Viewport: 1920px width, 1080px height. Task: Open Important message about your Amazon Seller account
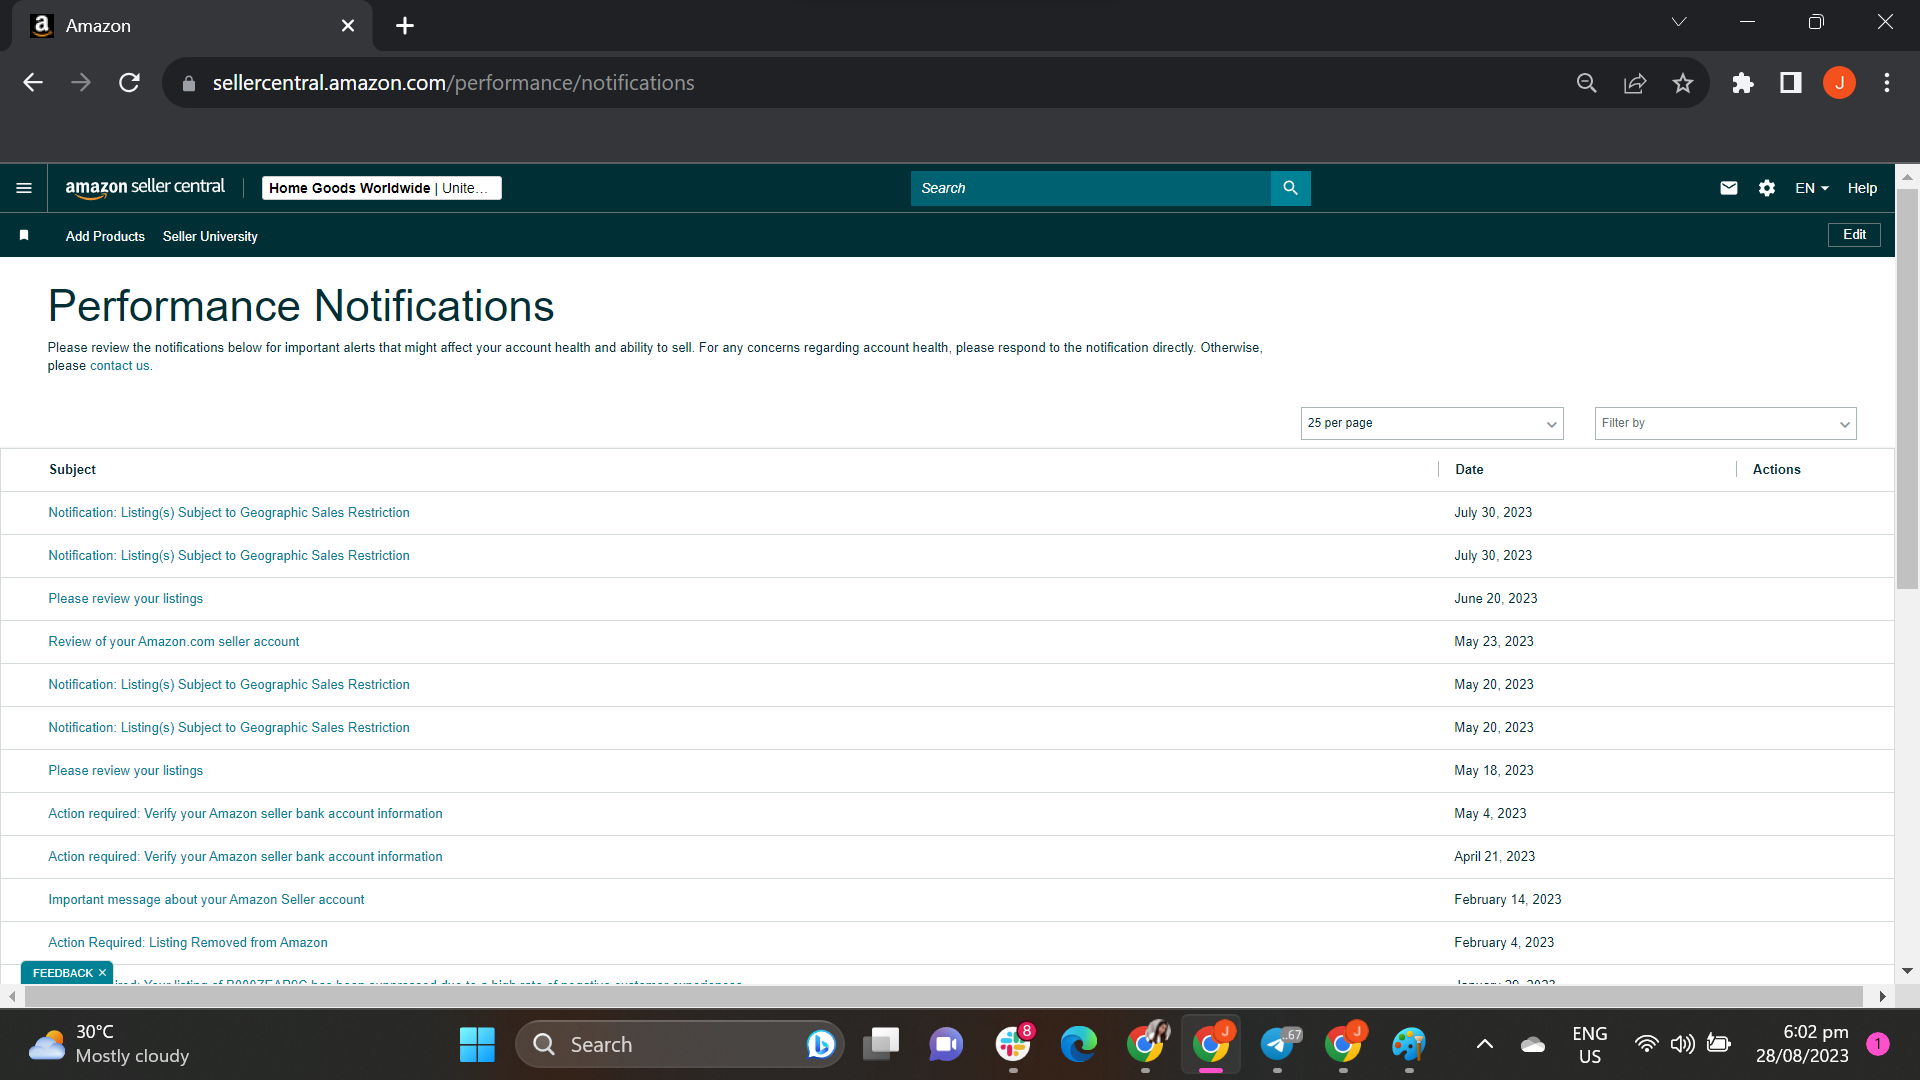(x=206, y=900)
